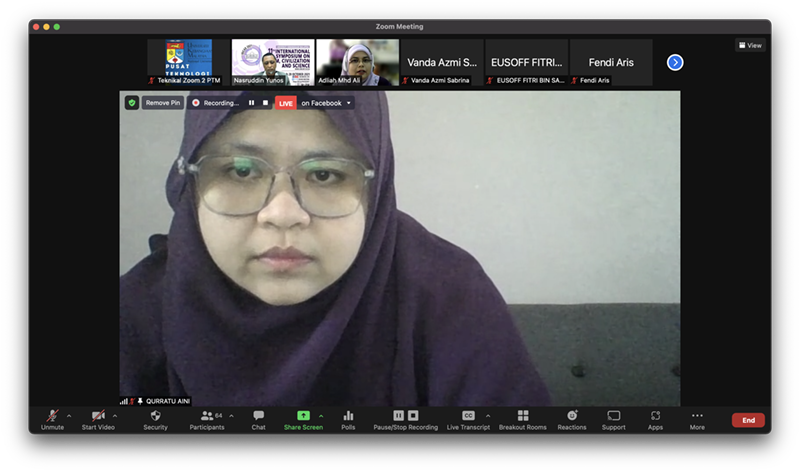The width and height of the screenshot is (800, 472).
Task: Open the View menu at top right
Action: (x=750, y=45)
